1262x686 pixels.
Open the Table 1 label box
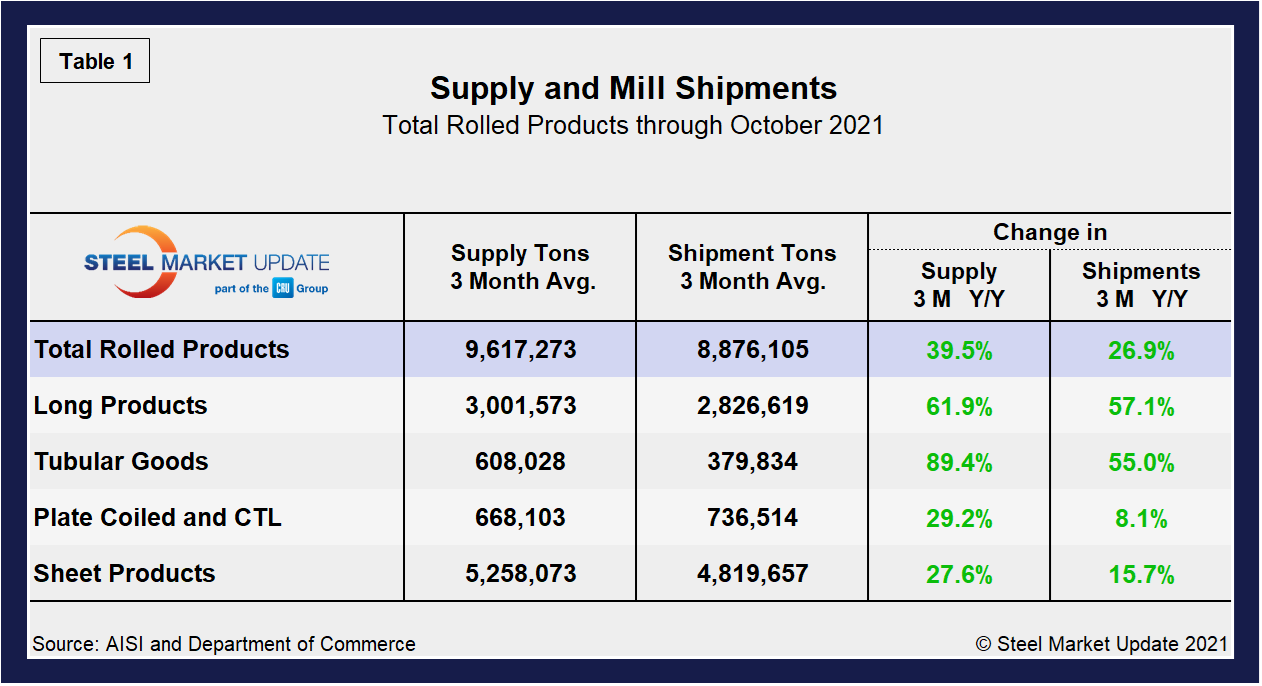(x=94, y=61)
